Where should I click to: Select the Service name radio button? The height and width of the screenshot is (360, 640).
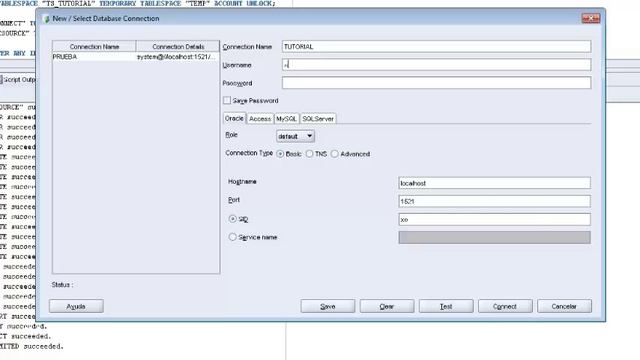232,237
